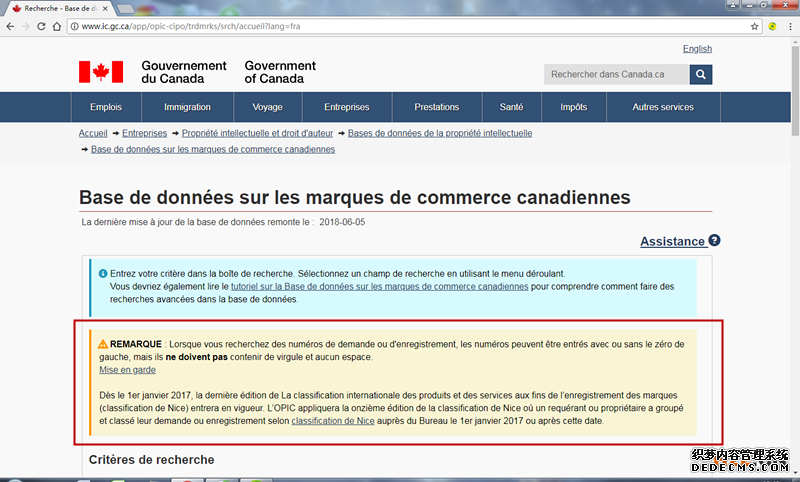Open the Immigration menu item

click(187, 107)
